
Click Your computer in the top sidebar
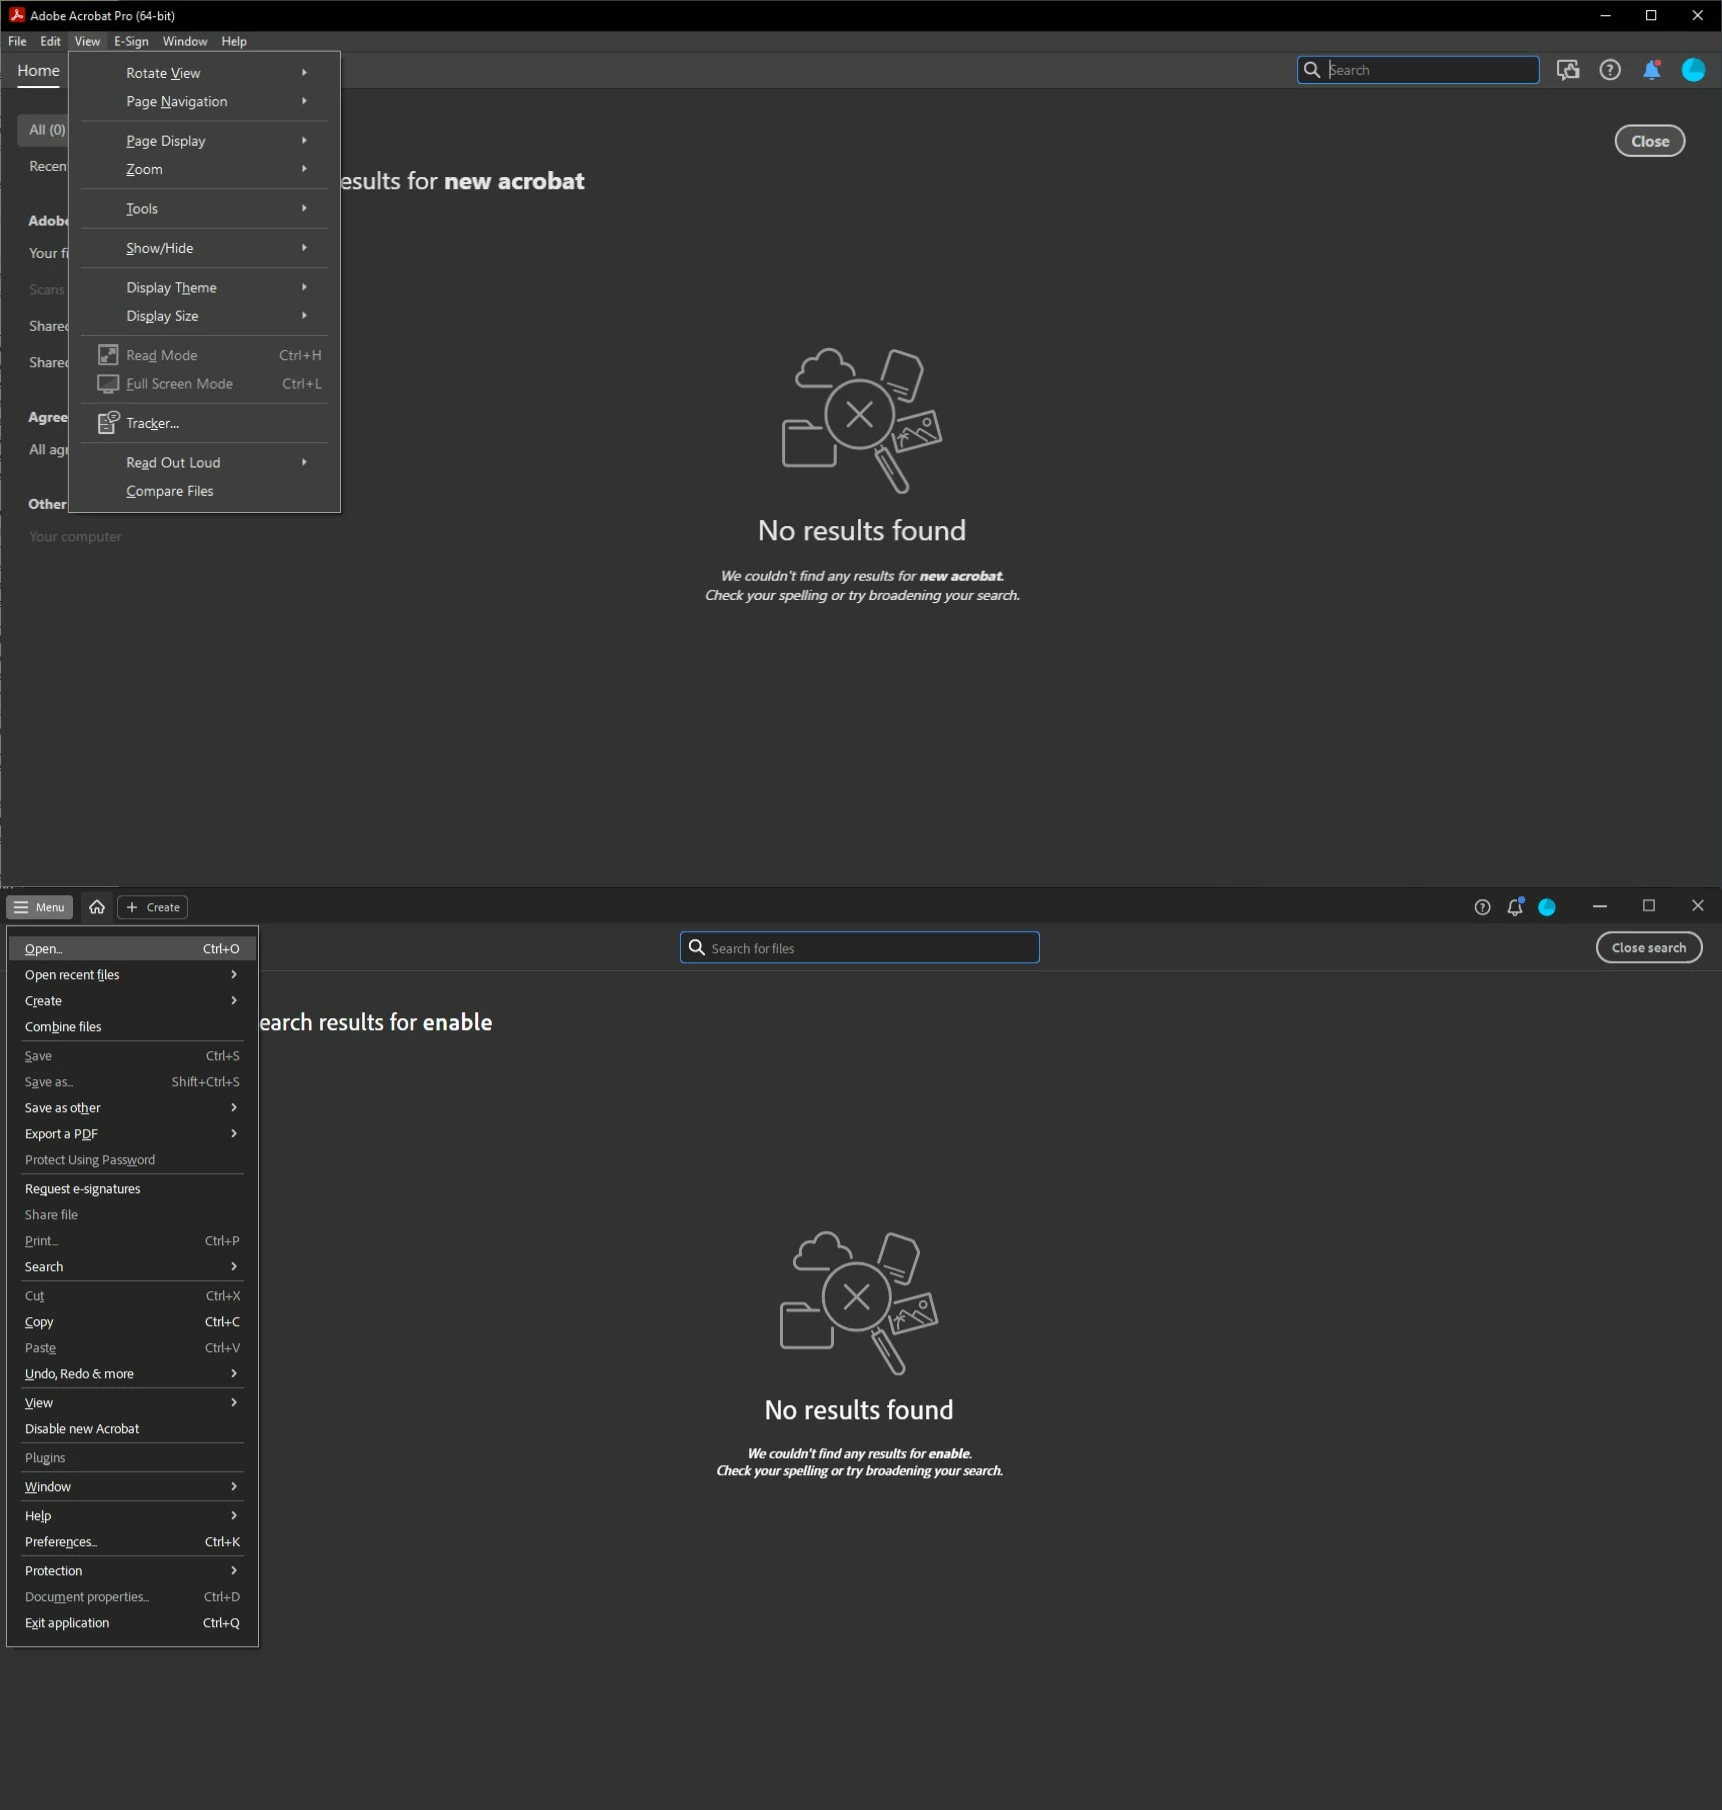coord(75,536)
